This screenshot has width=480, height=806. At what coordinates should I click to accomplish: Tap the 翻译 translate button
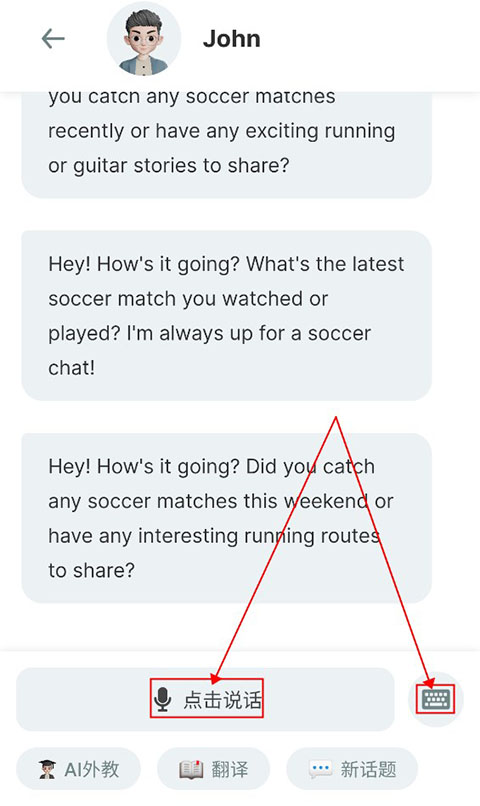(213, 769)
